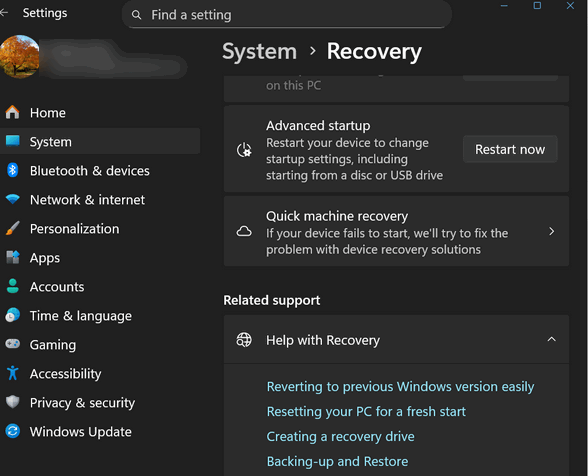
Task: Click the Advanced startup power icon
Action: coord(244,150)
